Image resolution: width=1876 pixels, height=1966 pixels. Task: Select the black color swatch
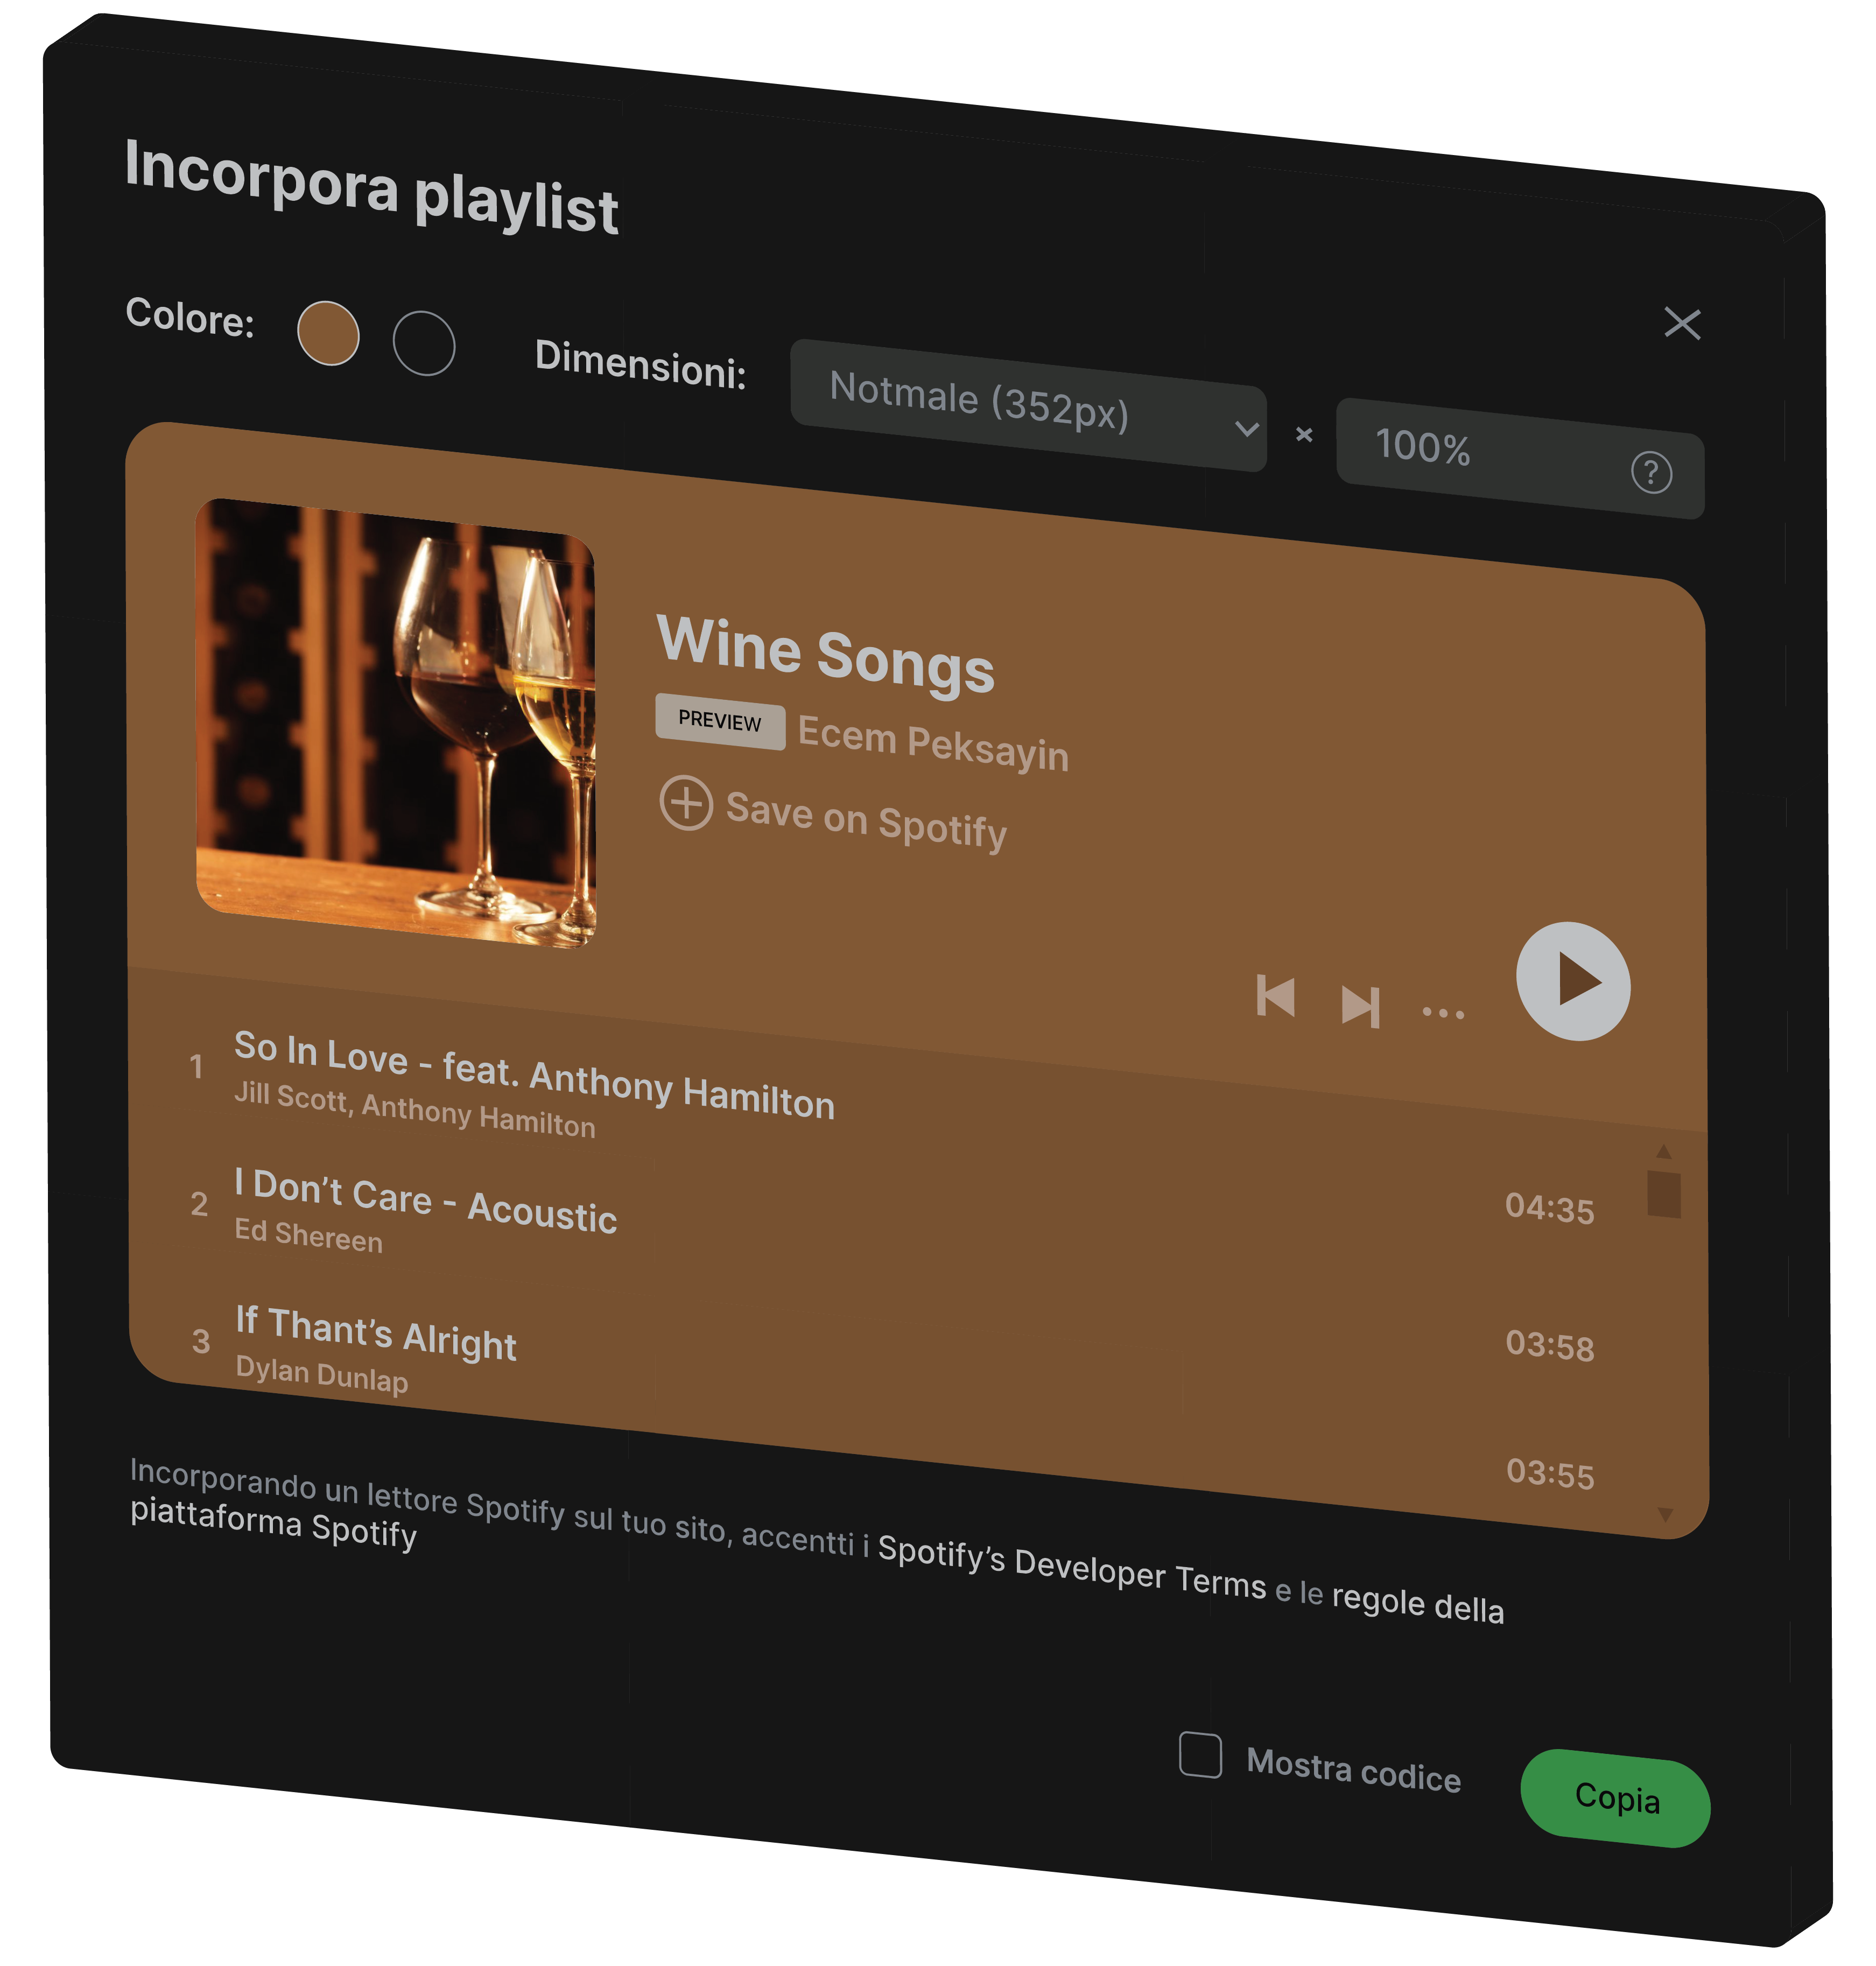[424, 343]
